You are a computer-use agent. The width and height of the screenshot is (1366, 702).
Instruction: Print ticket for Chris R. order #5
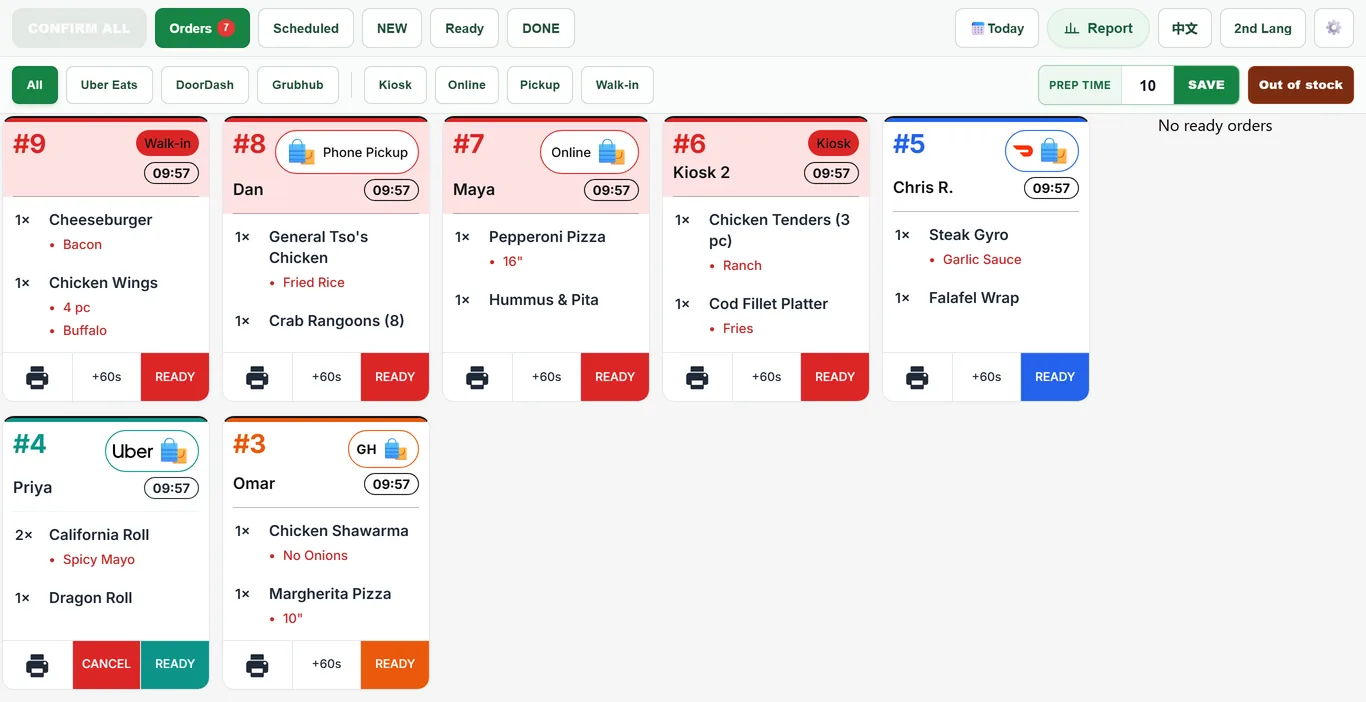point(917,377)
